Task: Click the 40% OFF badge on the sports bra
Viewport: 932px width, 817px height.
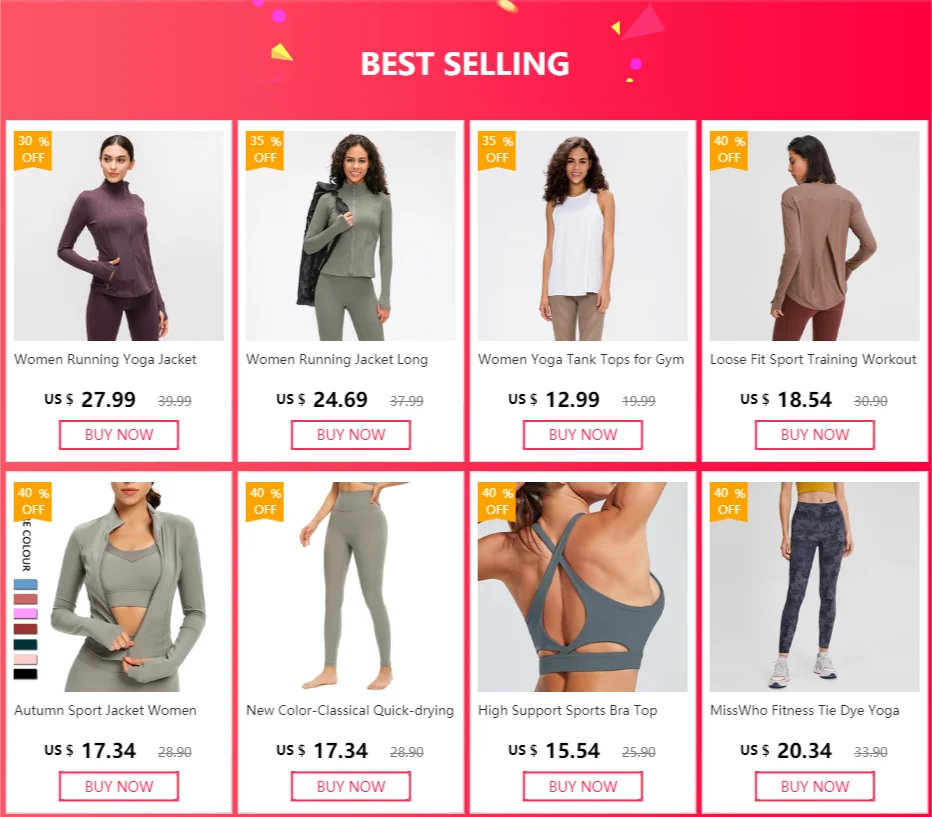Action: pyautogui.click(x=497, y=501)
